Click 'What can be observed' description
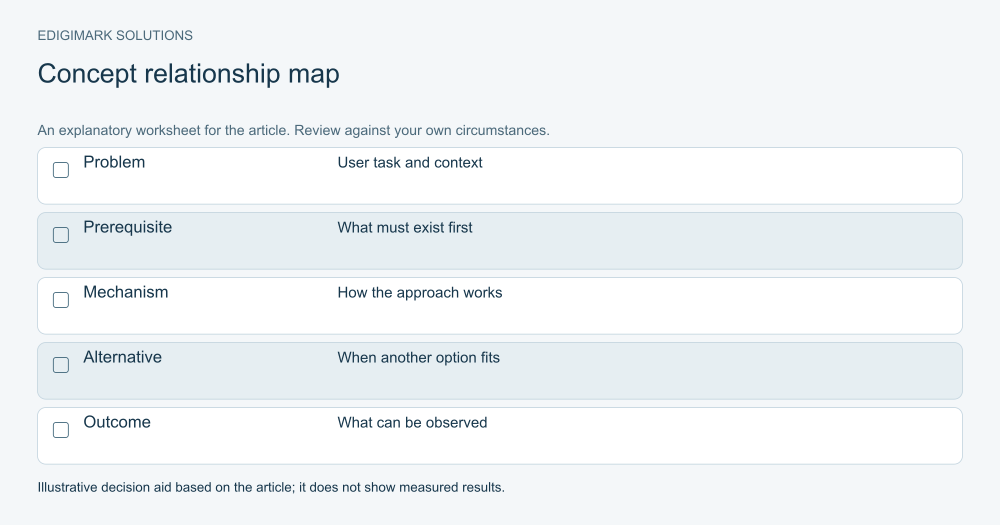The height and width of the screenshot is (525, 1000). 412,423
